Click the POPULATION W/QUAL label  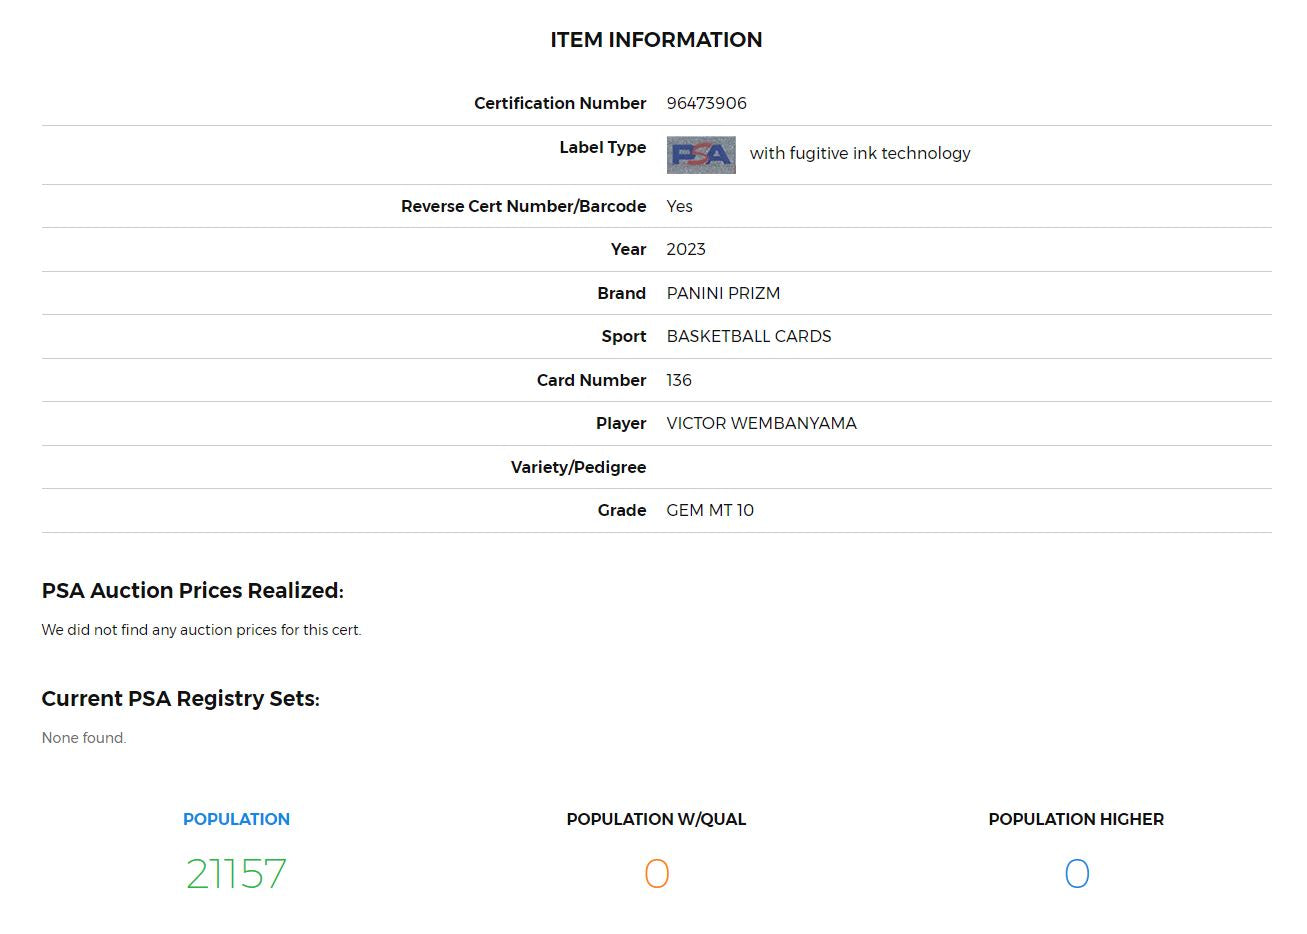[x=656, y=819]
